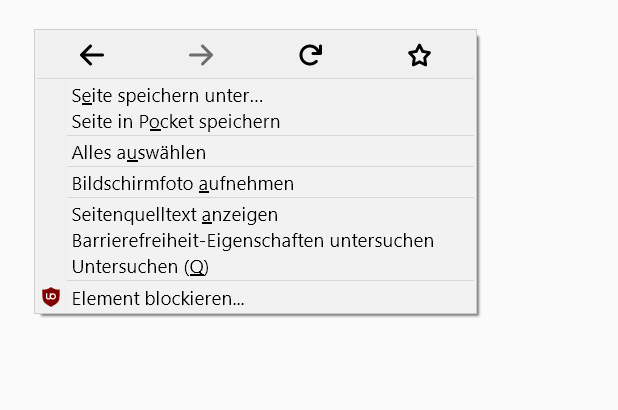Launch the element inspector from the menu
618x410 pixels.
140,267
